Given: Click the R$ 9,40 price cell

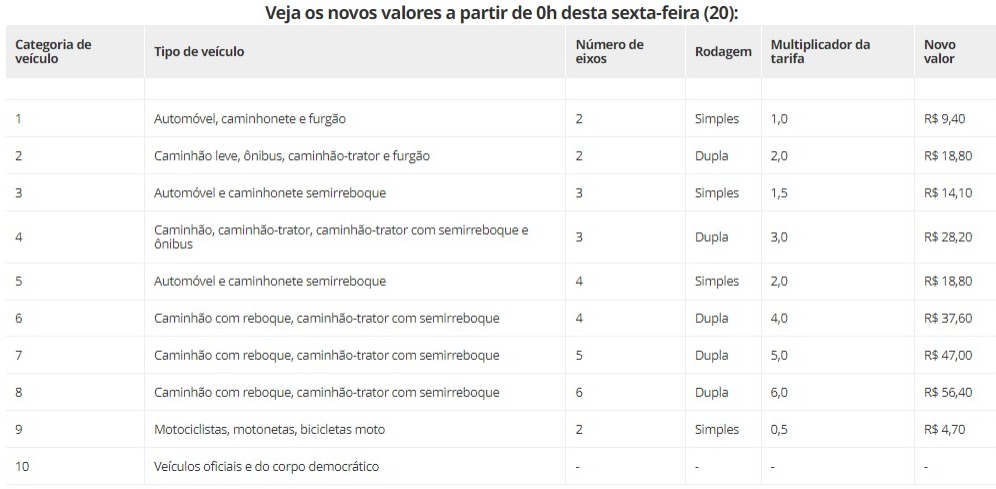Looking at the screenshot, I should pyautogui.click(x=945, y=119).
